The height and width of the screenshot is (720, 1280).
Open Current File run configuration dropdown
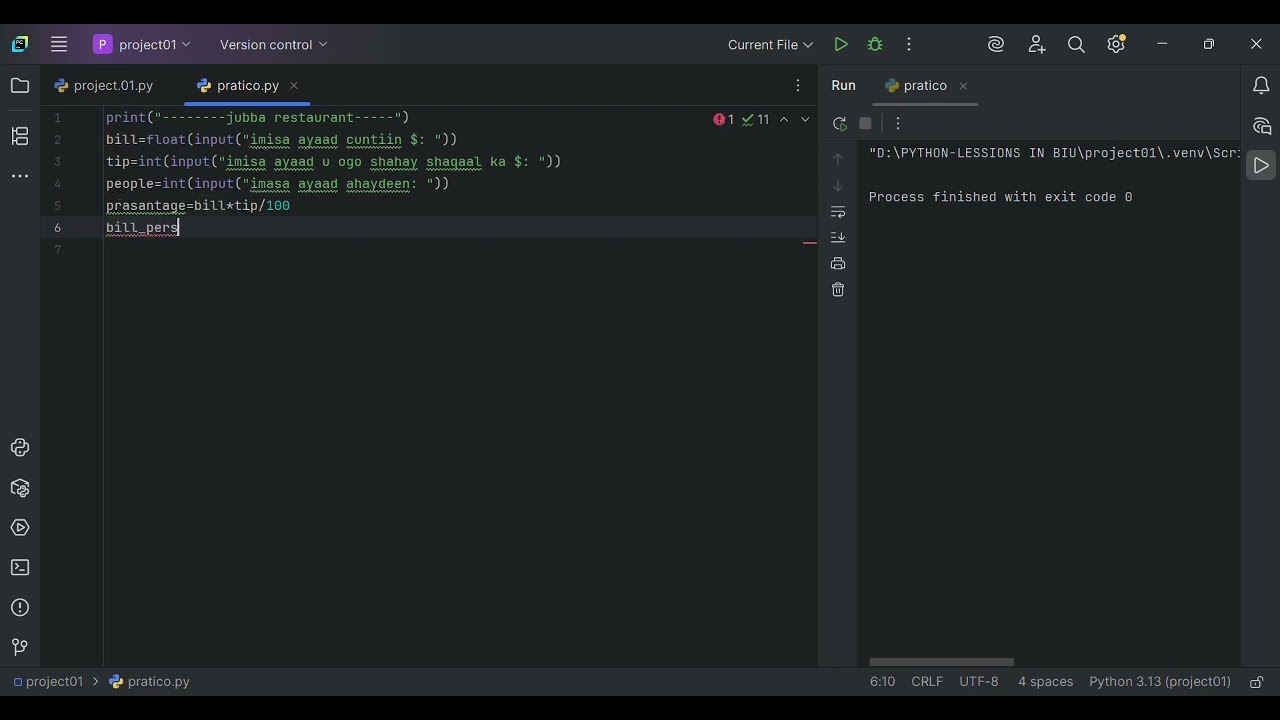770,44
